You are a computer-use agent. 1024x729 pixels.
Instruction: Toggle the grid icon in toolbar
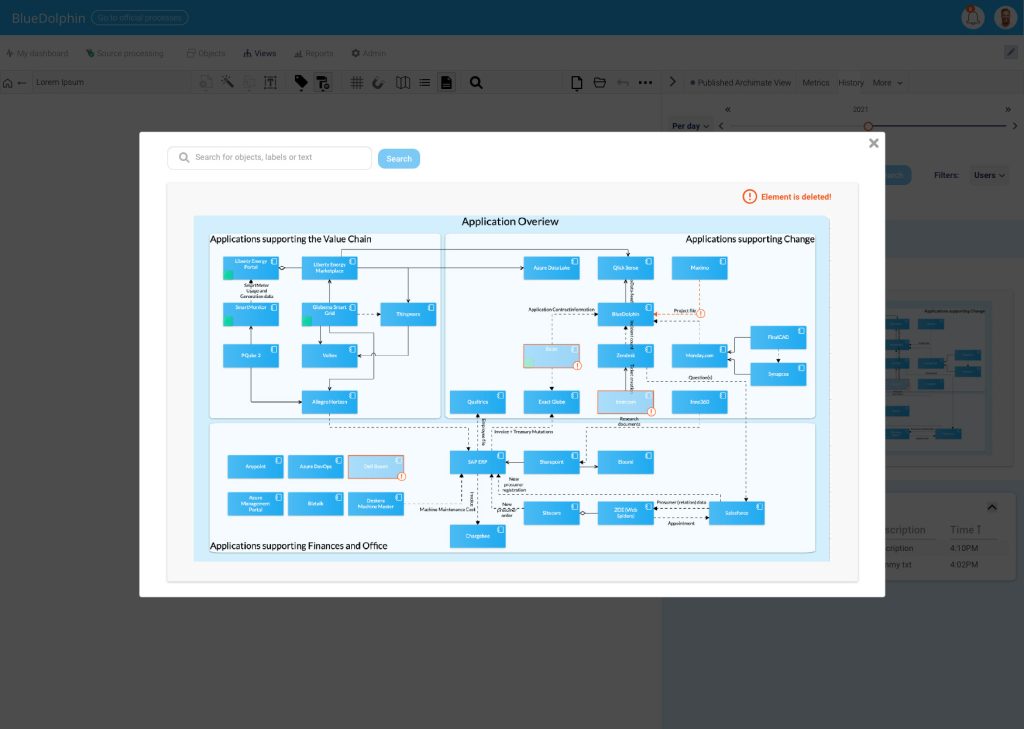pyautogui.click(x=357, y=83)
